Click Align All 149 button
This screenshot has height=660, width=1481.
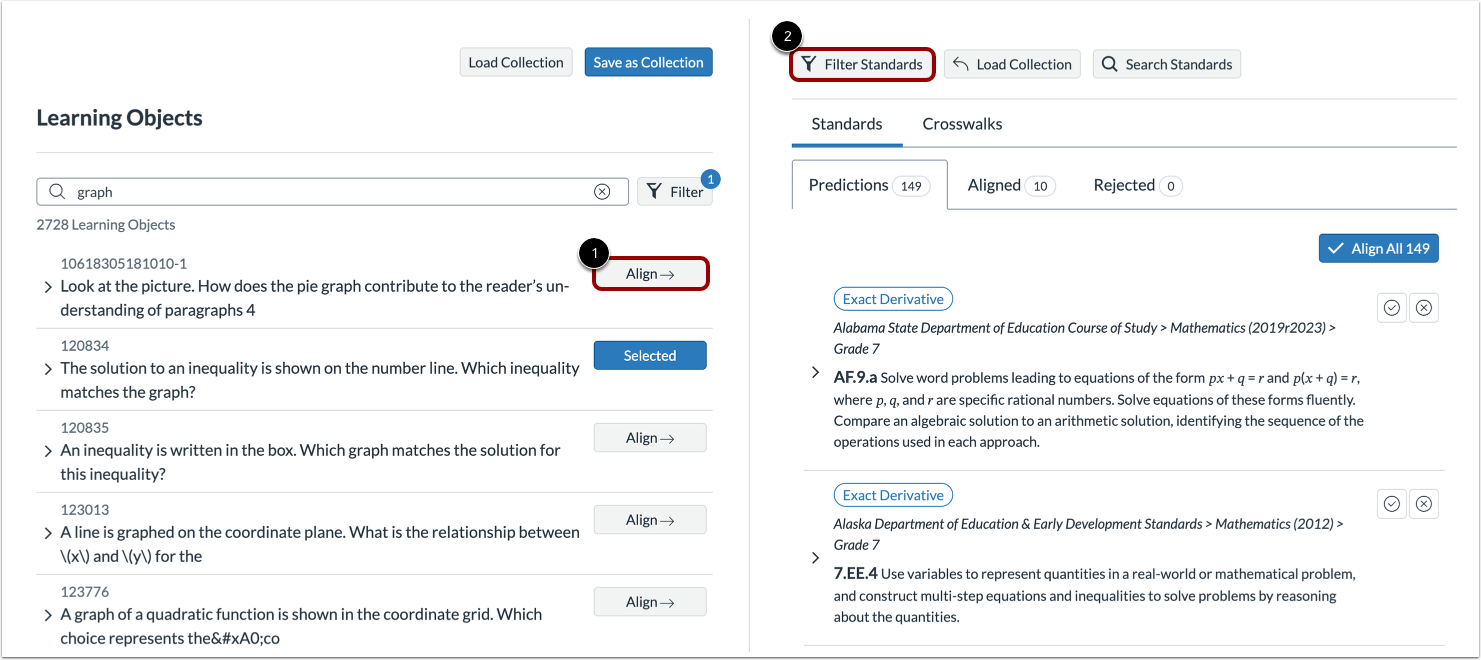tap(1379, 249)
